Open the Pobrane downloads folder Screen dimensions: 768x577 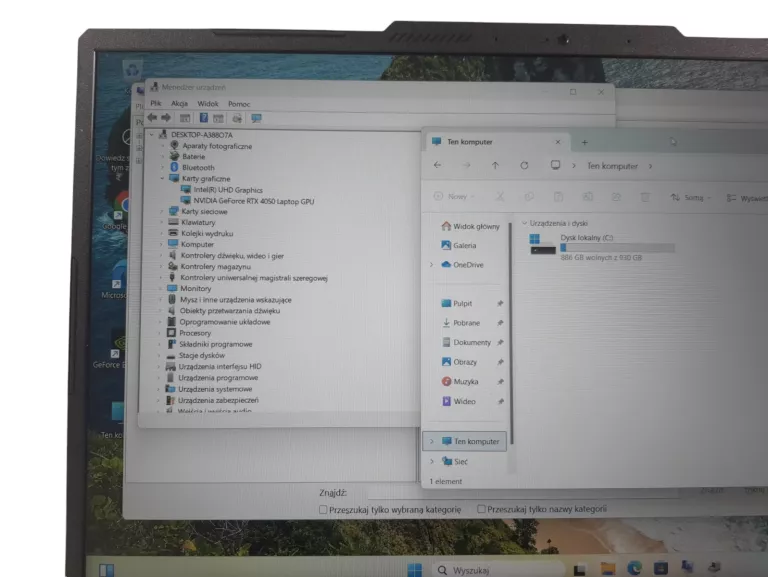(x=466, y=323)
